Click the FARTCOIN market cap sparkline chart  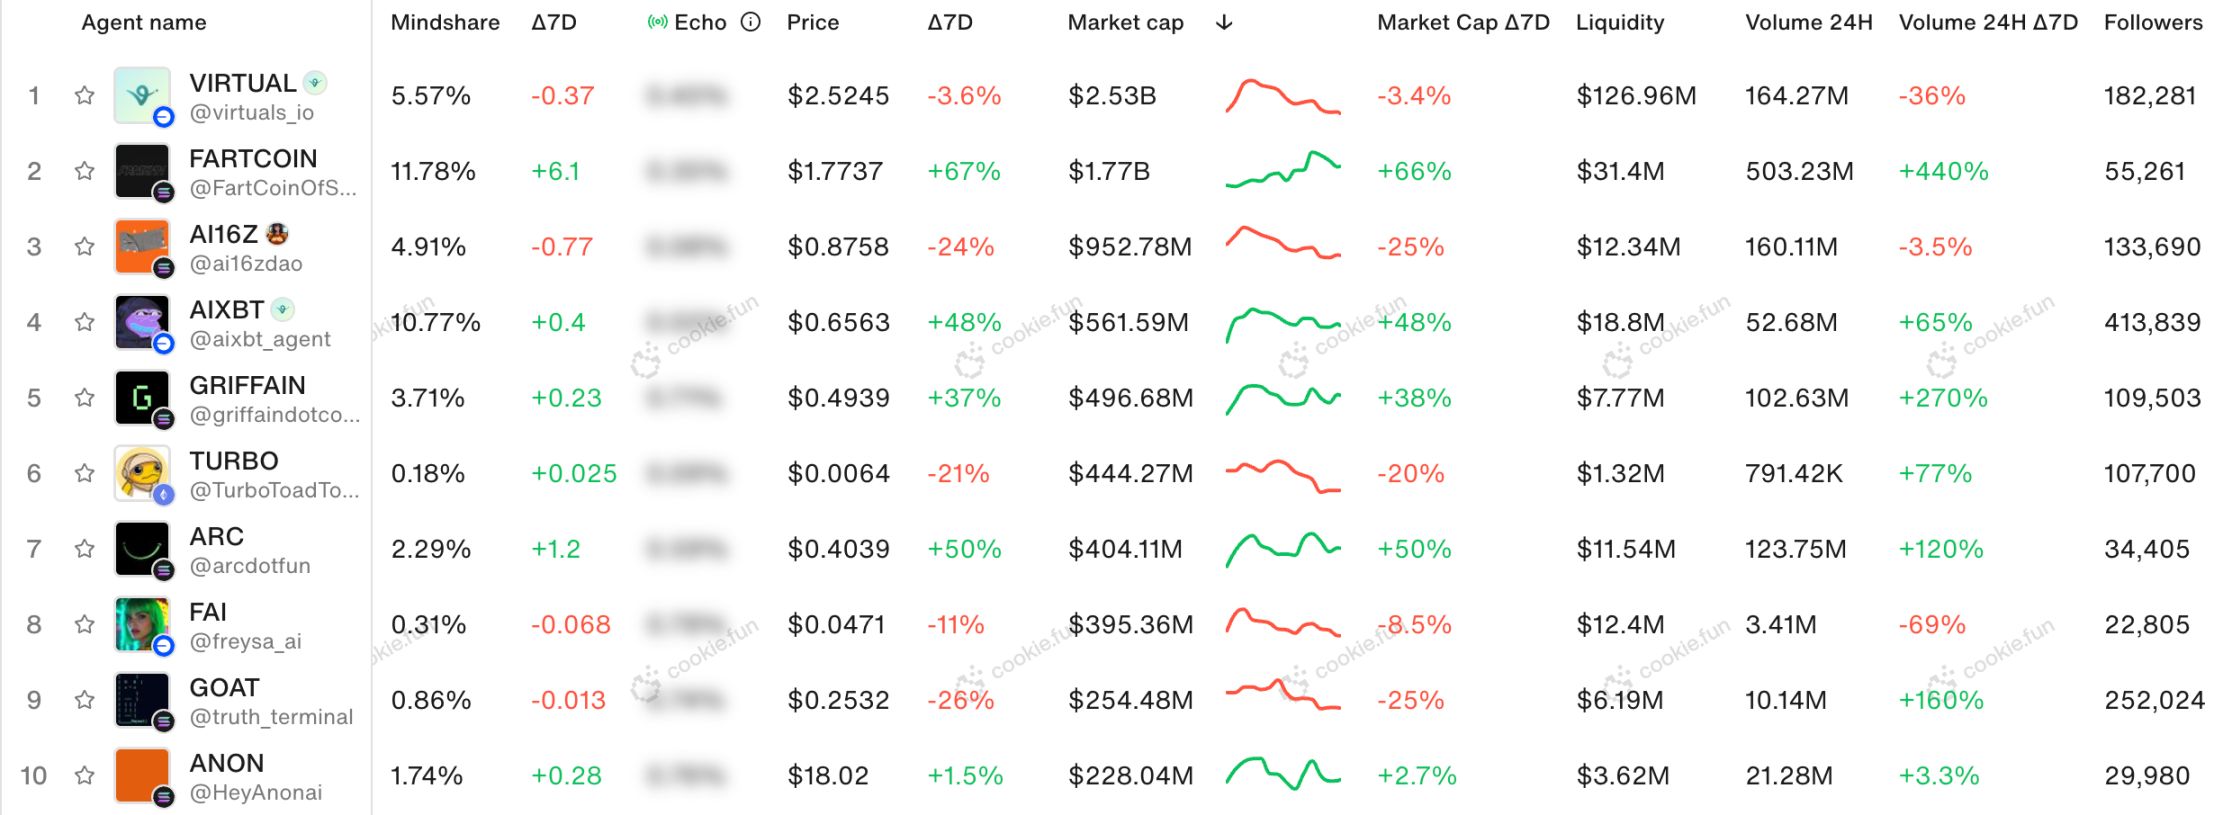[x=1282, y=170]
